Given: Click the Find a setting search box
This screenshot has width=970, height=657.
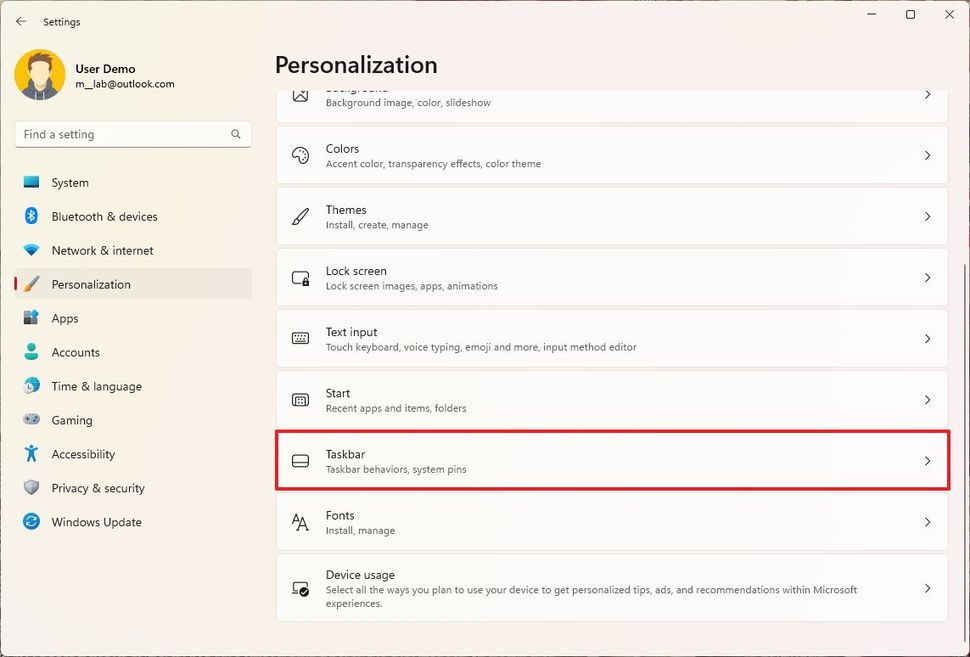Looking at the screenshot, I should 120,134.
